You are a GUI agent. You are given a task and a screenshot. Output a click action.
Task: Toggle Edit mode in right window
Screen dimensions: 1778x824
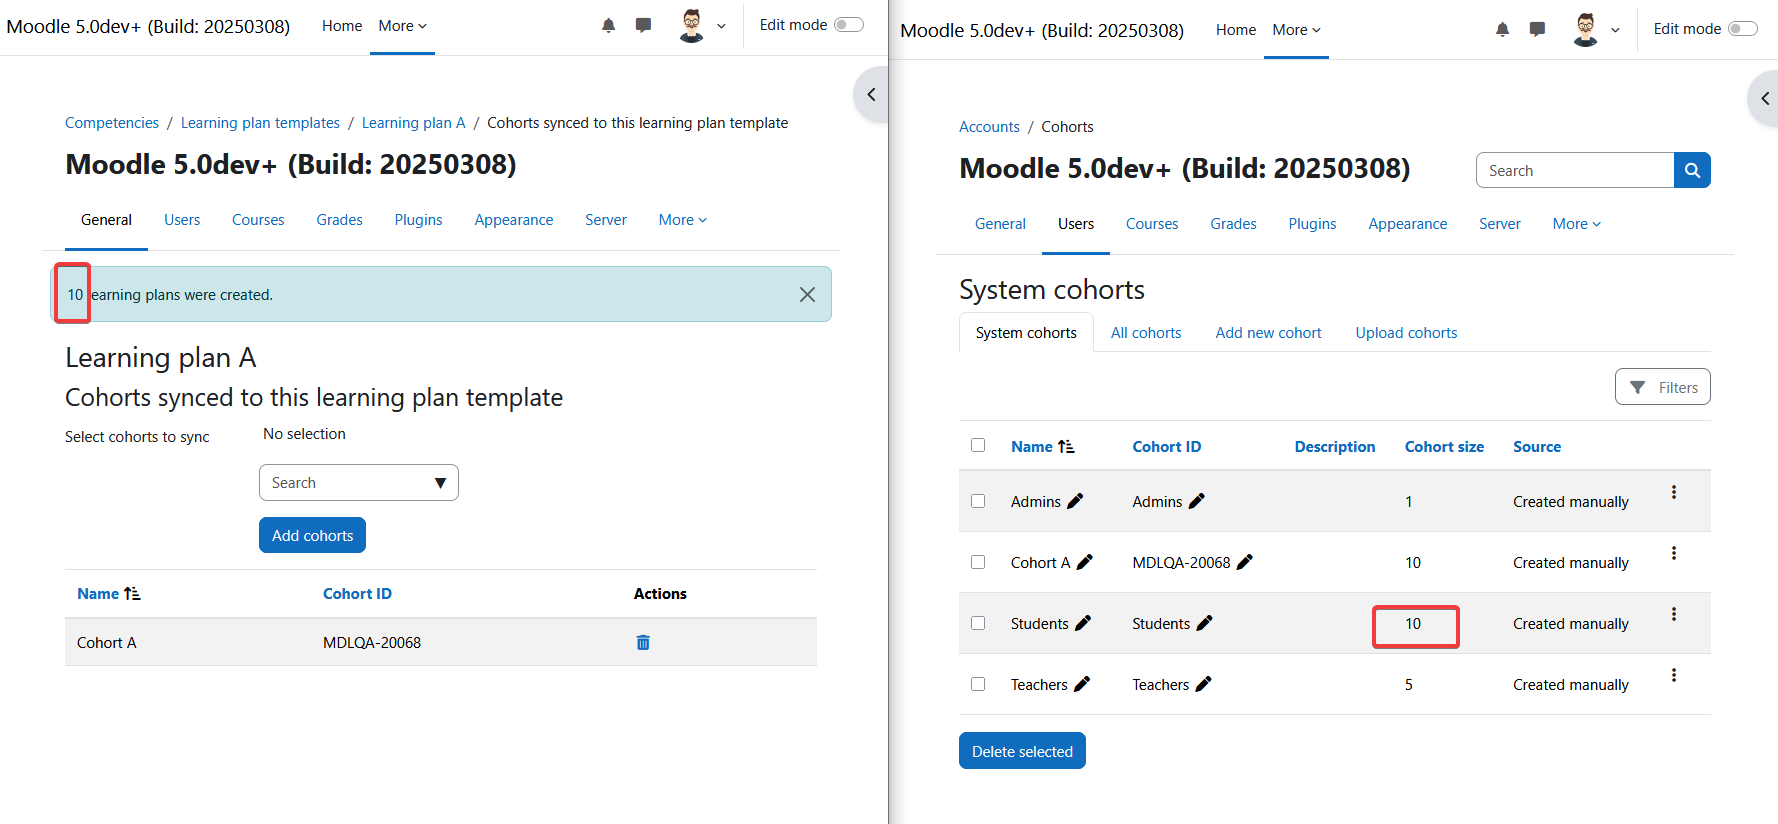(x=1742, y=29)
